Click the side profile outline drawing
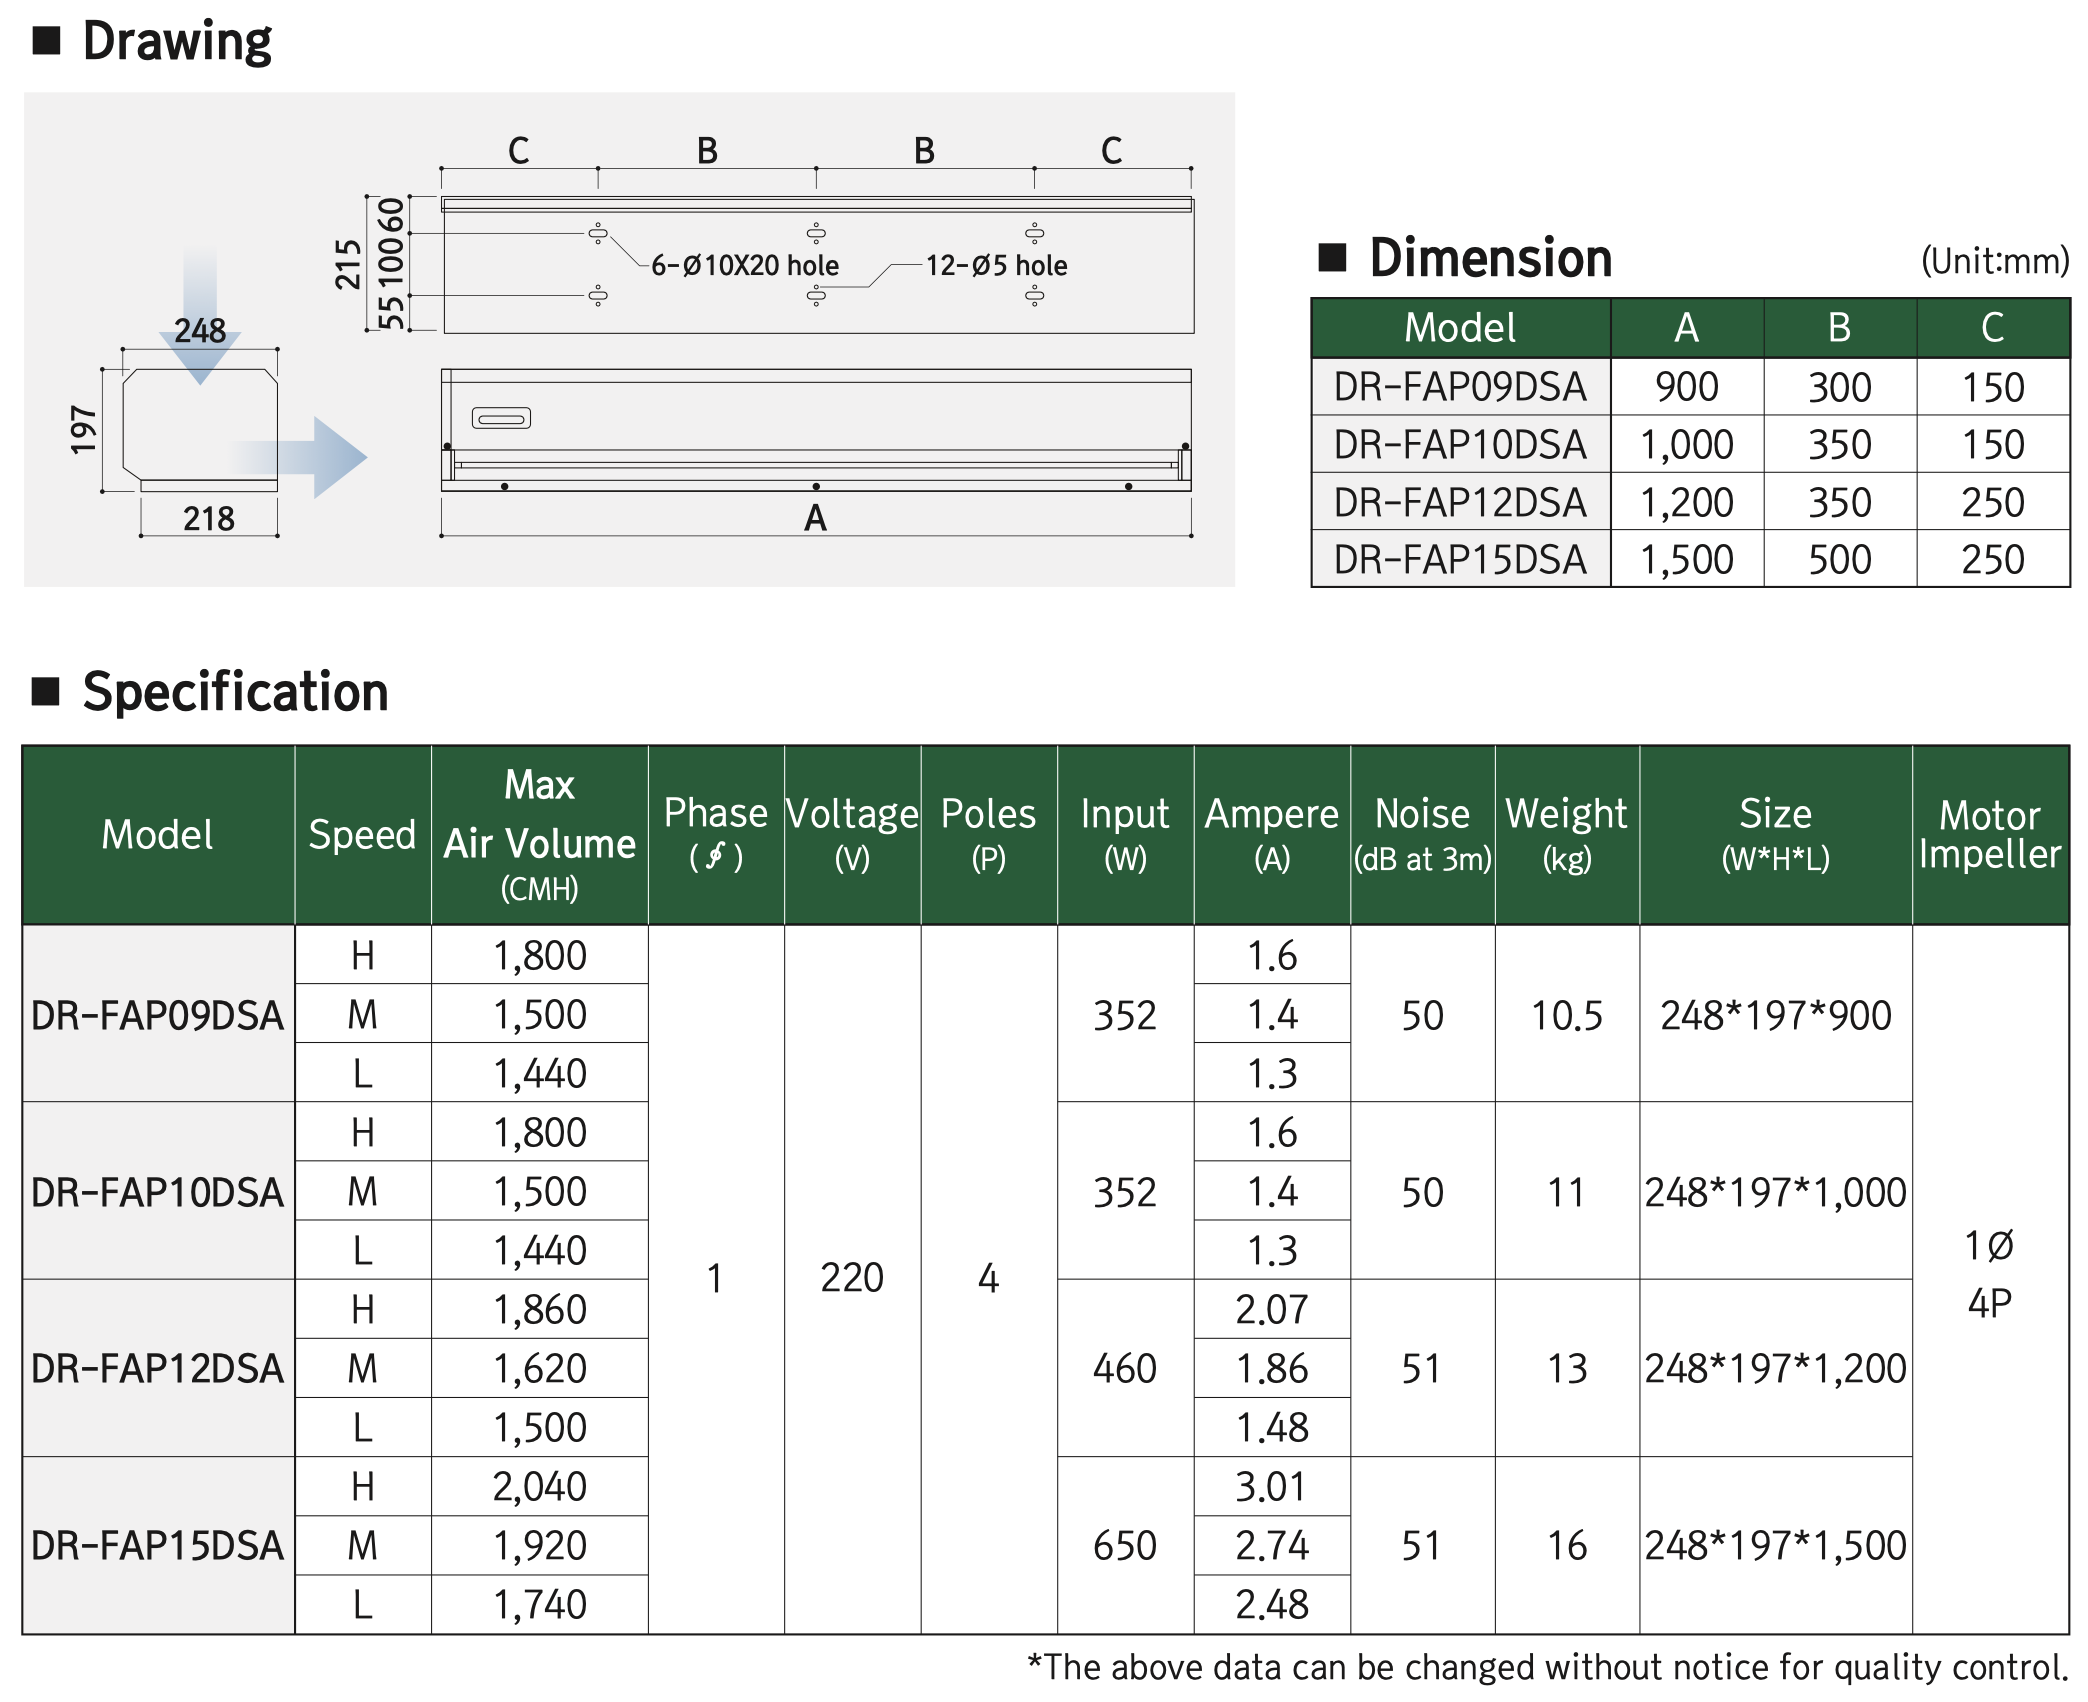Viewport: 2088px width, 1702px height. click(x=200, y=430)
